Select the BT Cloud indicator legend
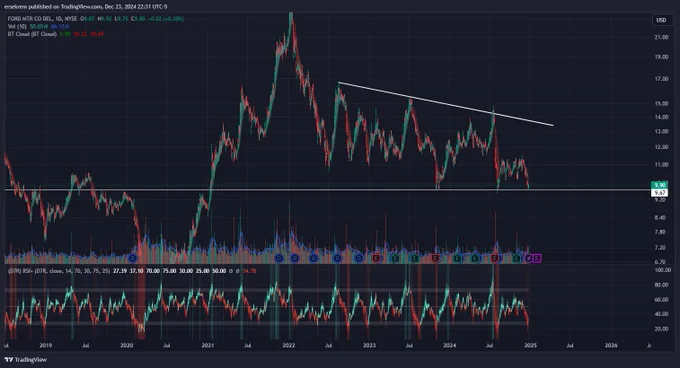 click(x=32, y=34)
